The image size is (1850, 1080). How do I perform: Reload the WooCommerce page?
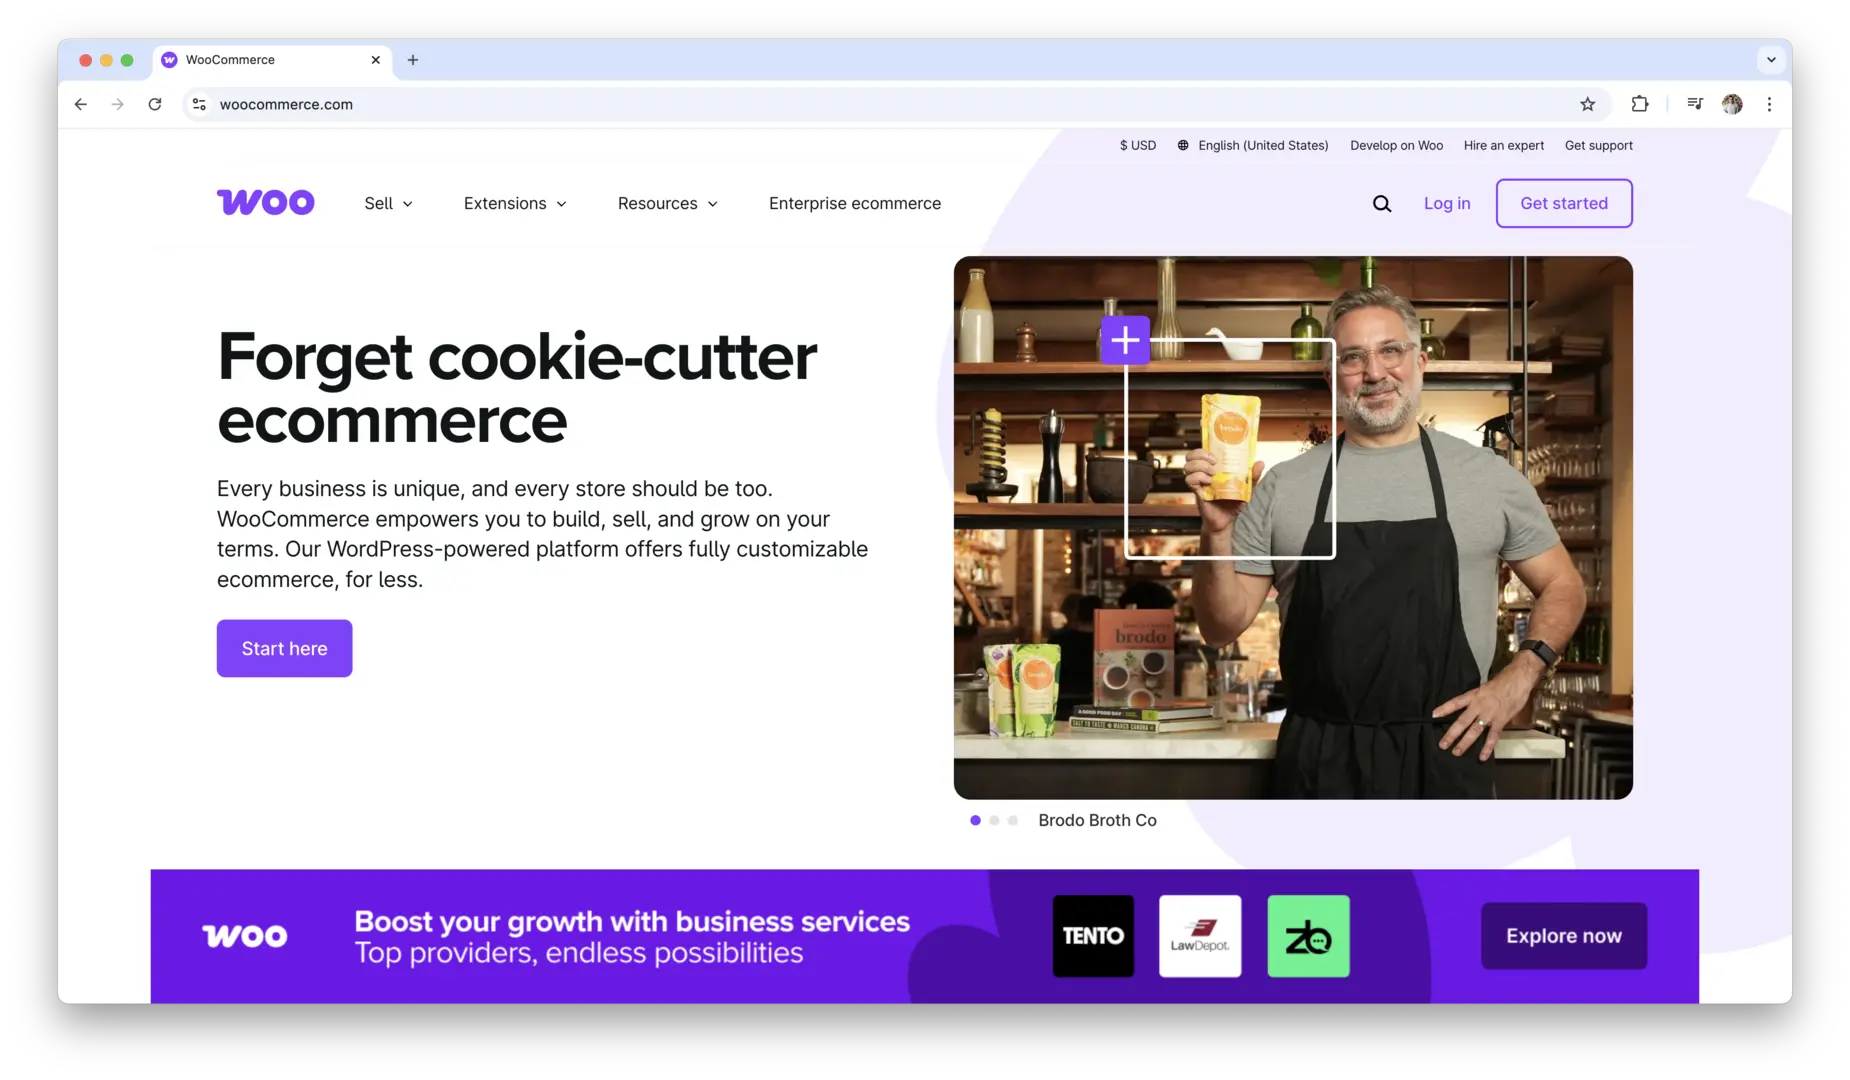point(155,104)
